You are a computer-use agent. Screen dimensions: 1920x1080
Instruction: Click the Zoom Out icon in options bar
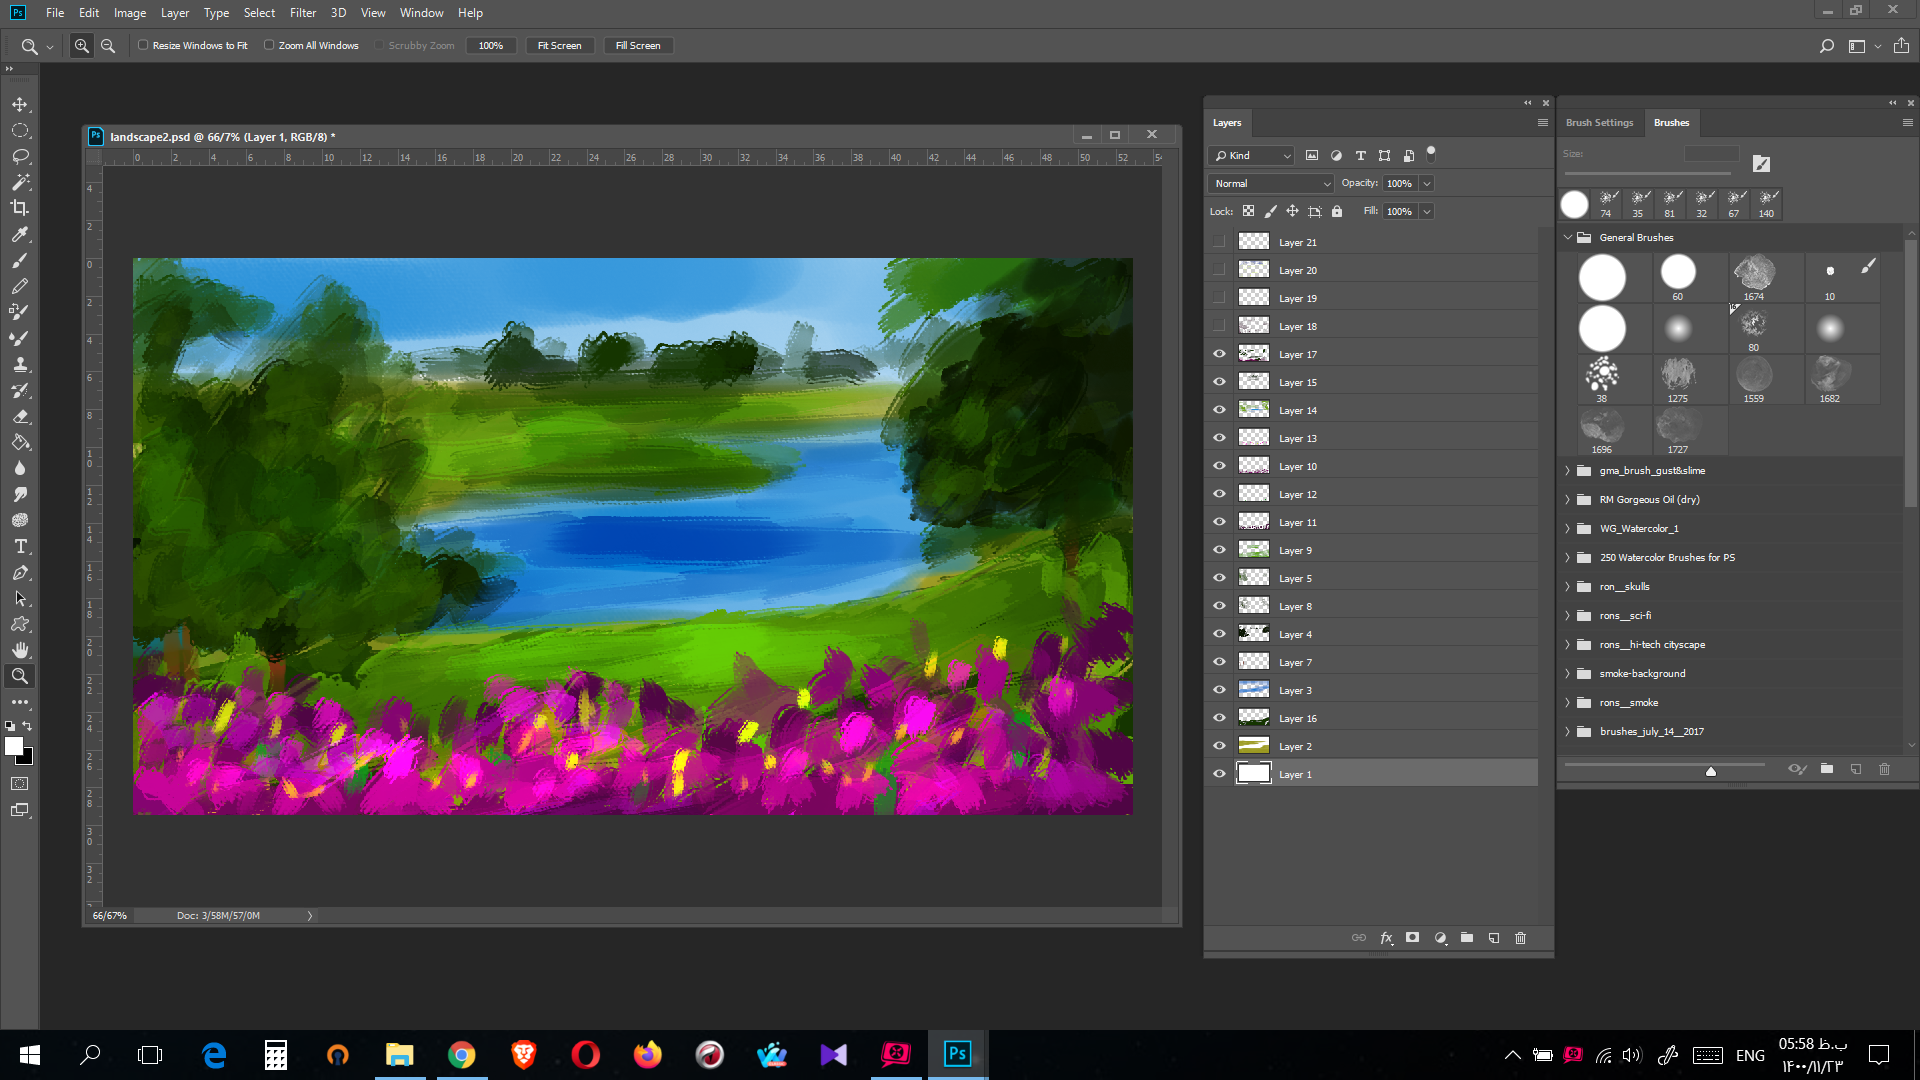(108, 46)
